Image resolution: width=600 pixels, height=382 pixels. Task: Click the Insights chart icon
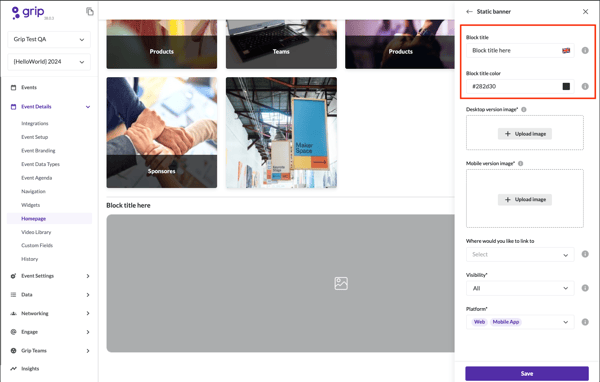point(13,369)
